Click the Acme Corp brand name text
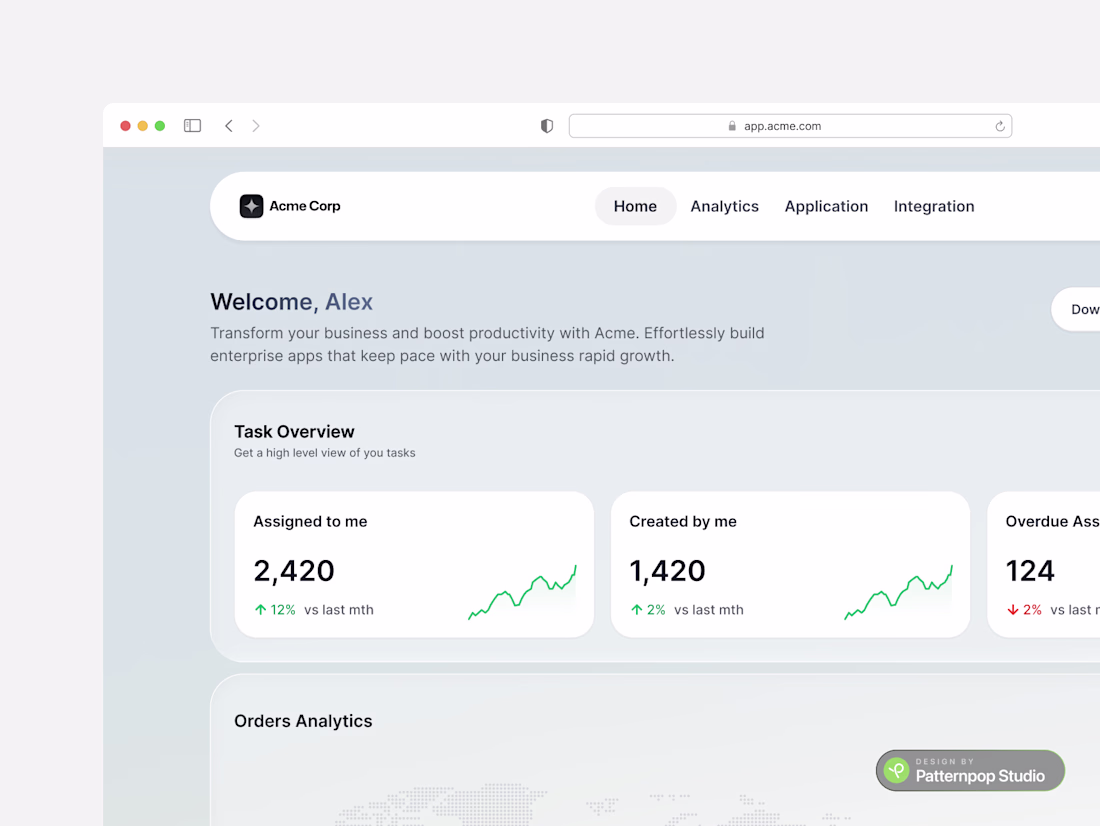This screenshot has width=1100, height=826. (x=305, y=206)
